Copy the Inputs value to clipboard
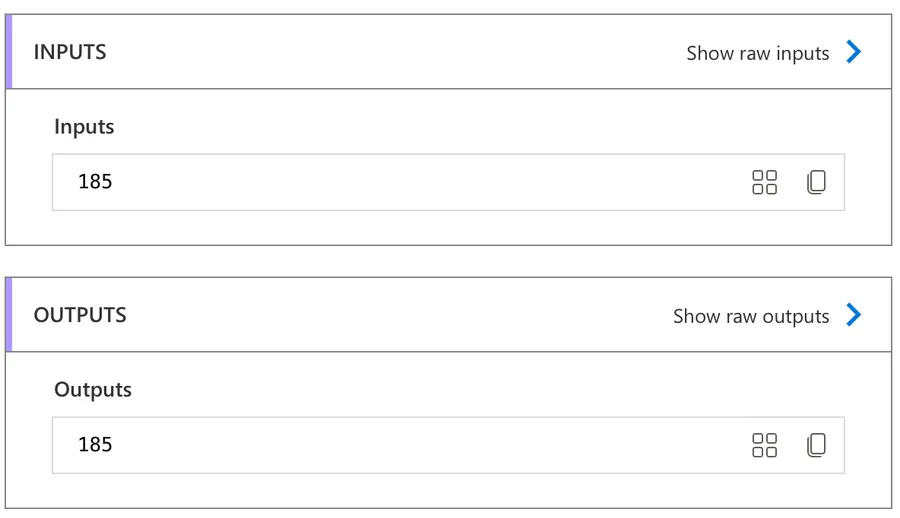This screenshot has height=518, width=900. 816,182
